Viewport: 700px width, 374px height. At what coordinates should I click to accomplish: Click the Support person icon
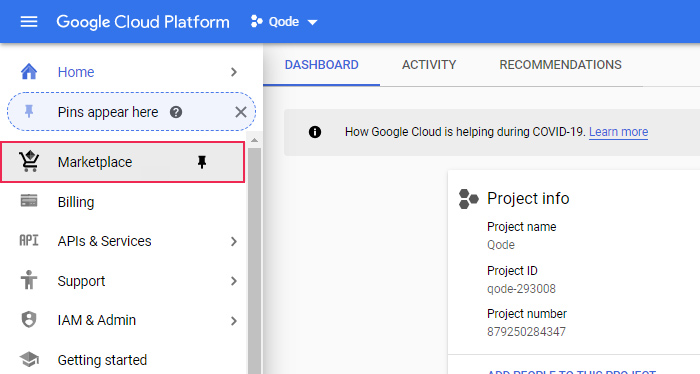point(29,280)
